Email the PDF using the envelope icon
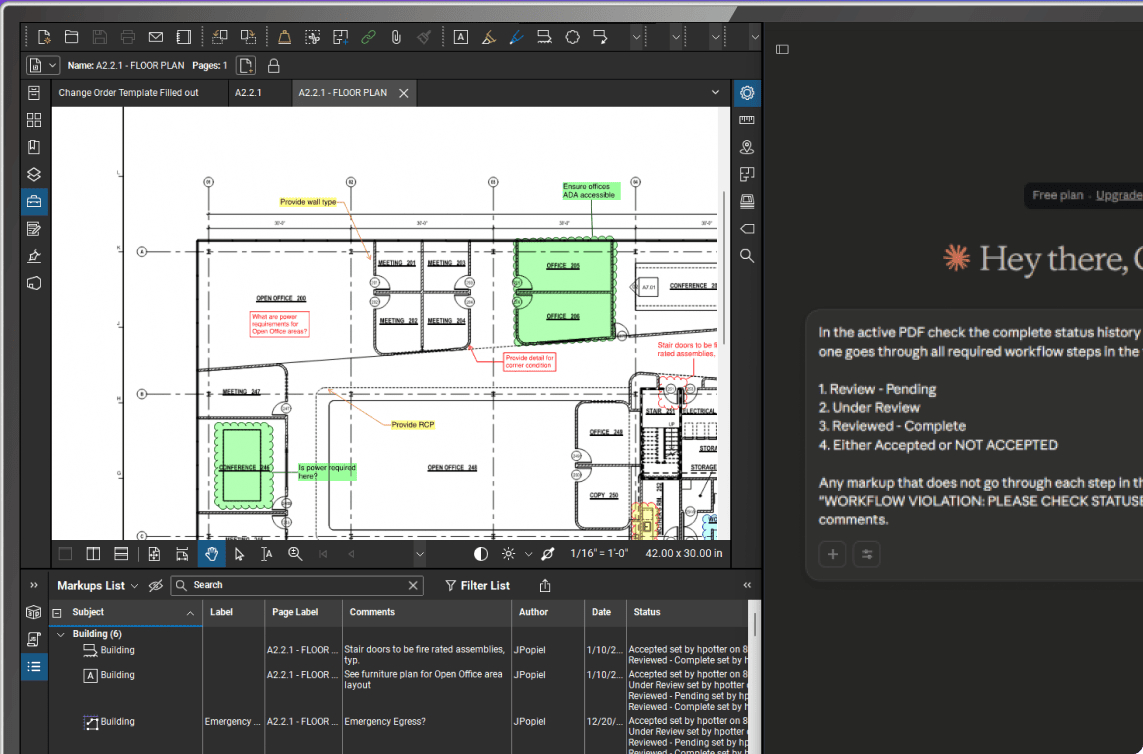1143x754 pixels. pos(155,36)
